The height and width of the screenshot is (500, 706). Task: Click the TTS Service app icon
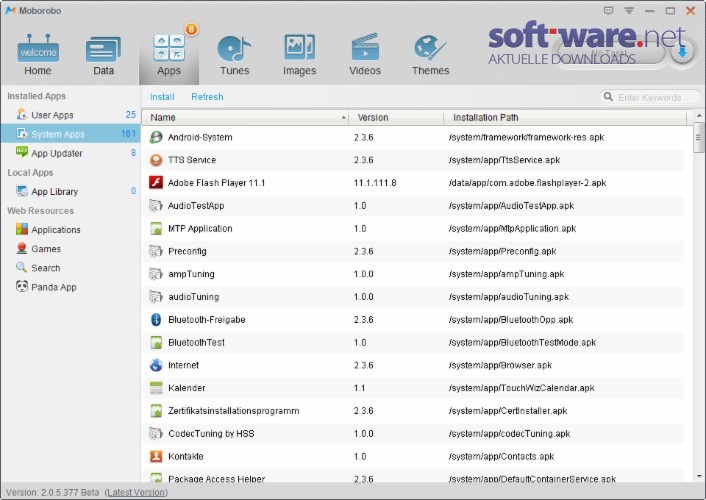pos(156,160)
